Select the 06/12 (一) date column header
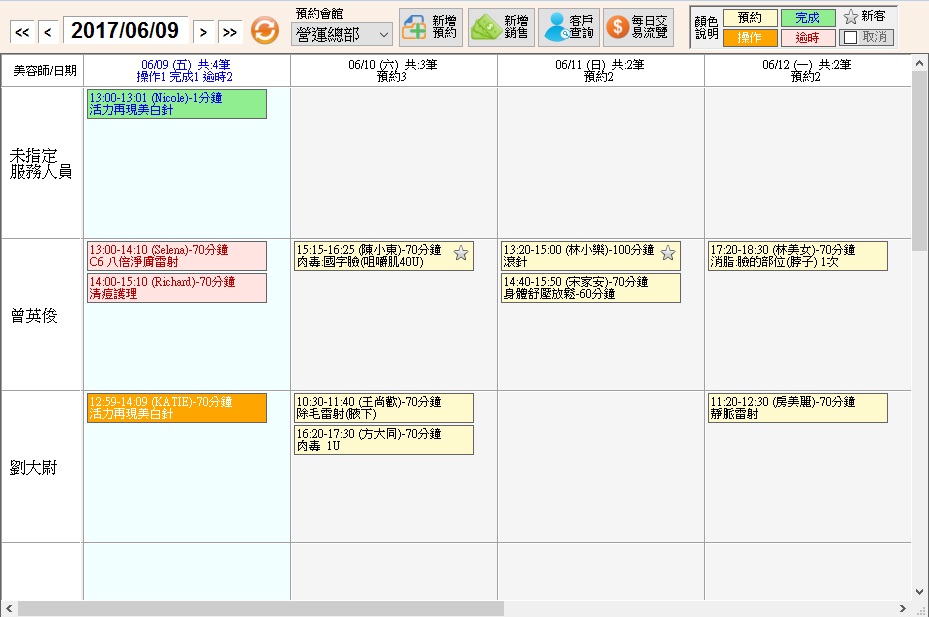929x617 pixels. tap(807, 70)
